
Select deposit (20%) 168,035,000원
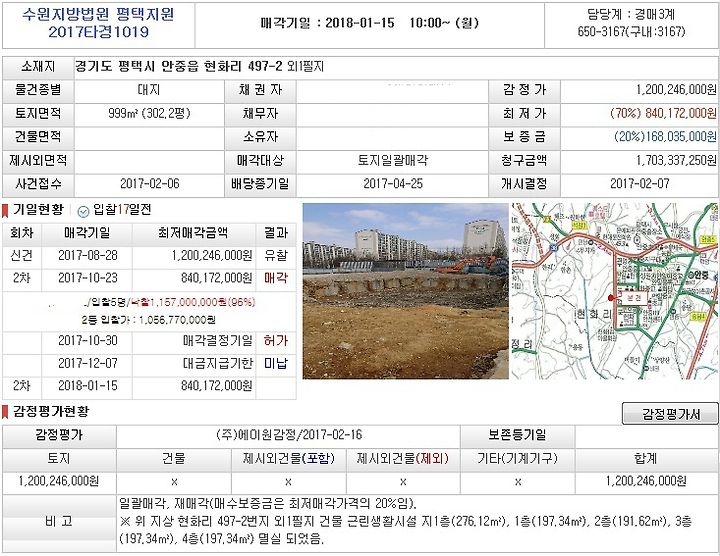tap(665, 137)
